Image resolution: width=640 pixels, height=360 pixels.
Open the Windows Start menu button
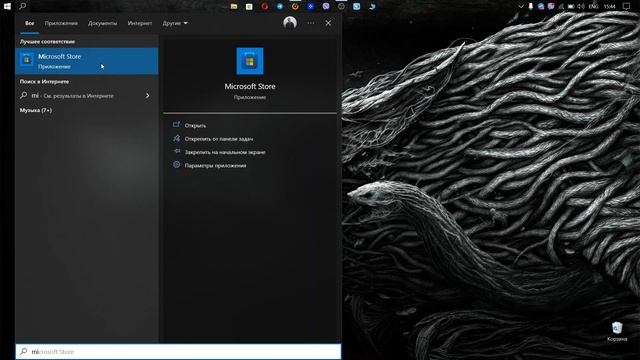[x=7, y=6]
